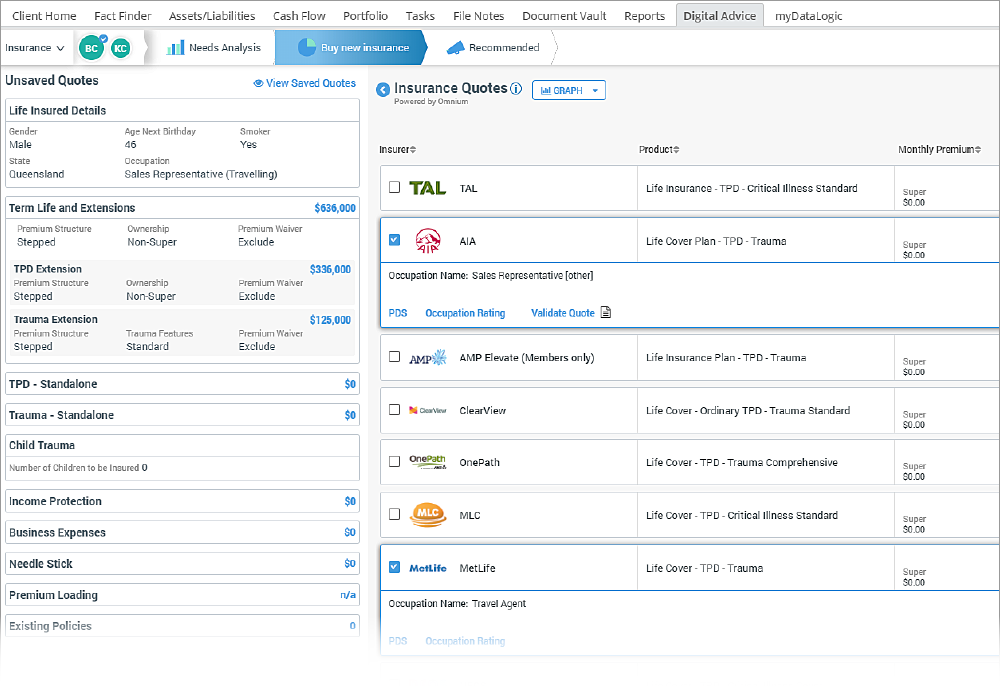1000x700 pixels.
Task: Switch to the Cash Flow tab
Action: tap(299, 16)
